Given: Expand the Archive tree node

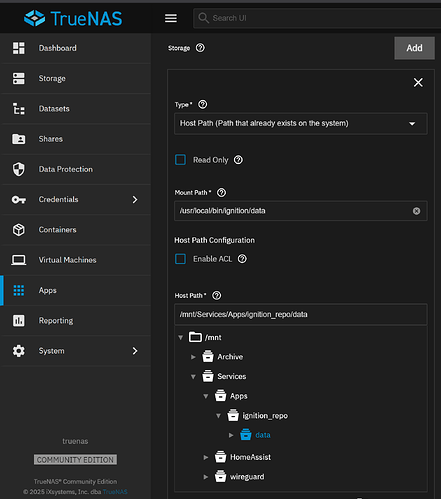Looking at the screenshot, I should (x=193, y=357).
